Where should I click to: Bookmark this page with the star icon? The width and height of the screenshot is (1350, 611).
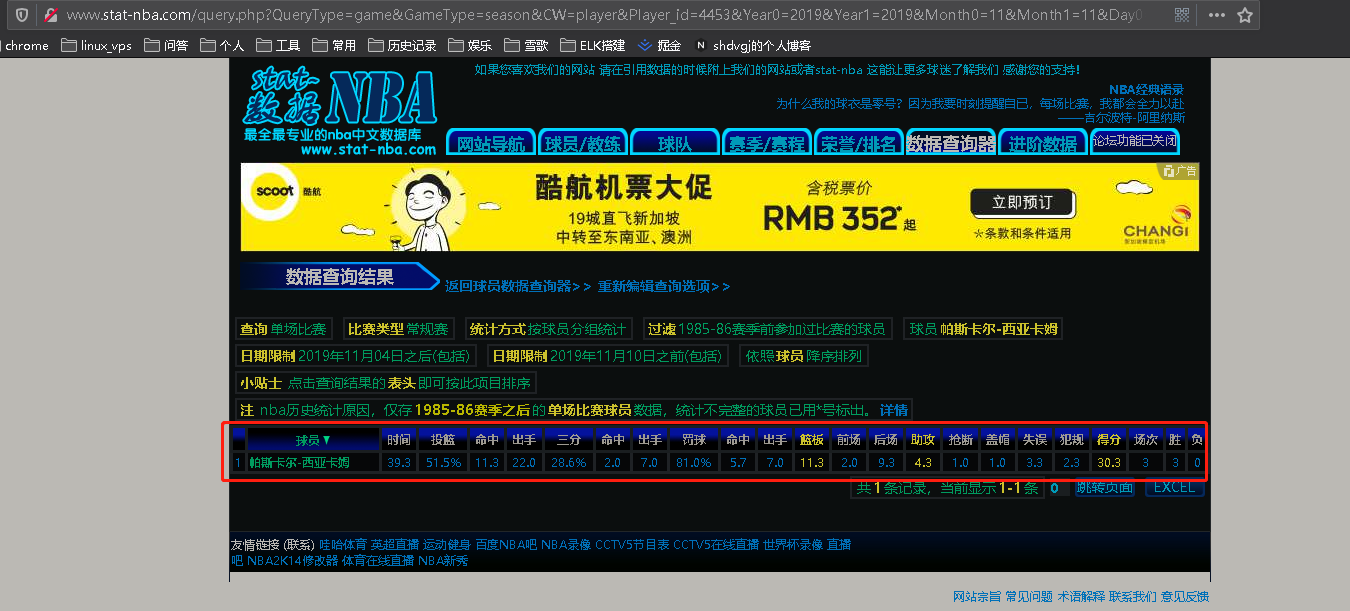(1245, 15)
